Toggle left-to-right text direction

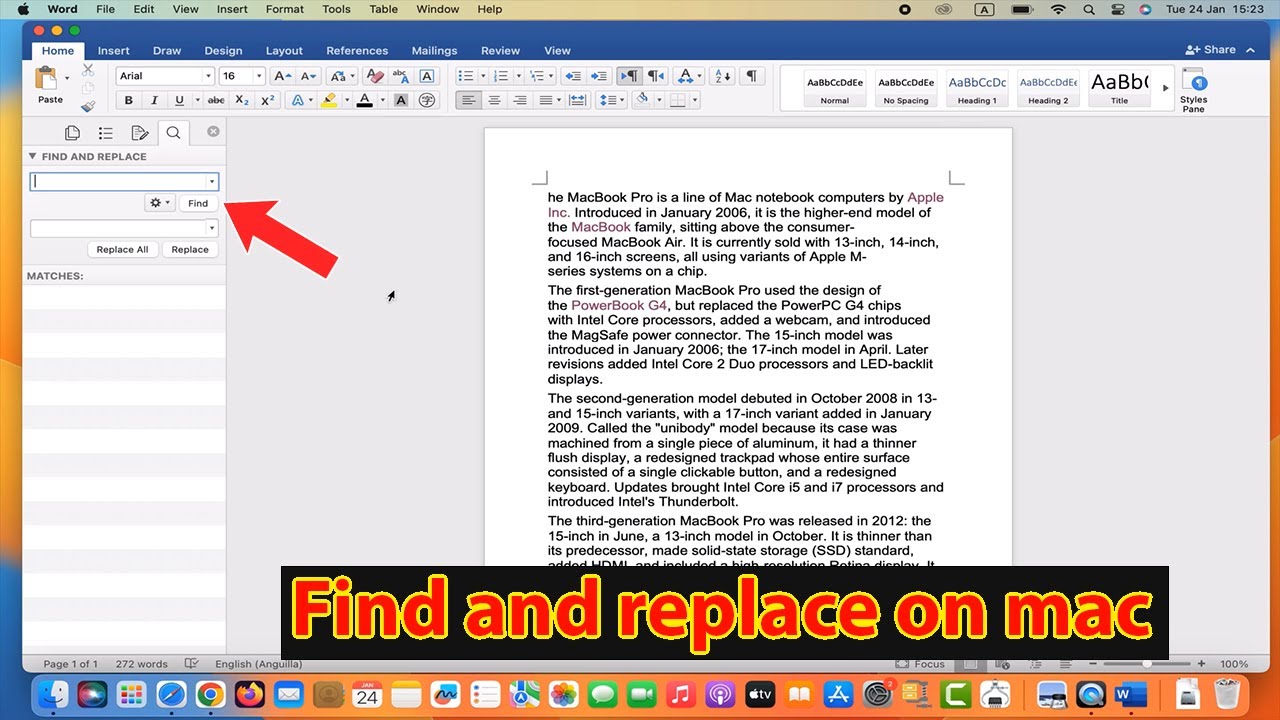click(629, 76)
